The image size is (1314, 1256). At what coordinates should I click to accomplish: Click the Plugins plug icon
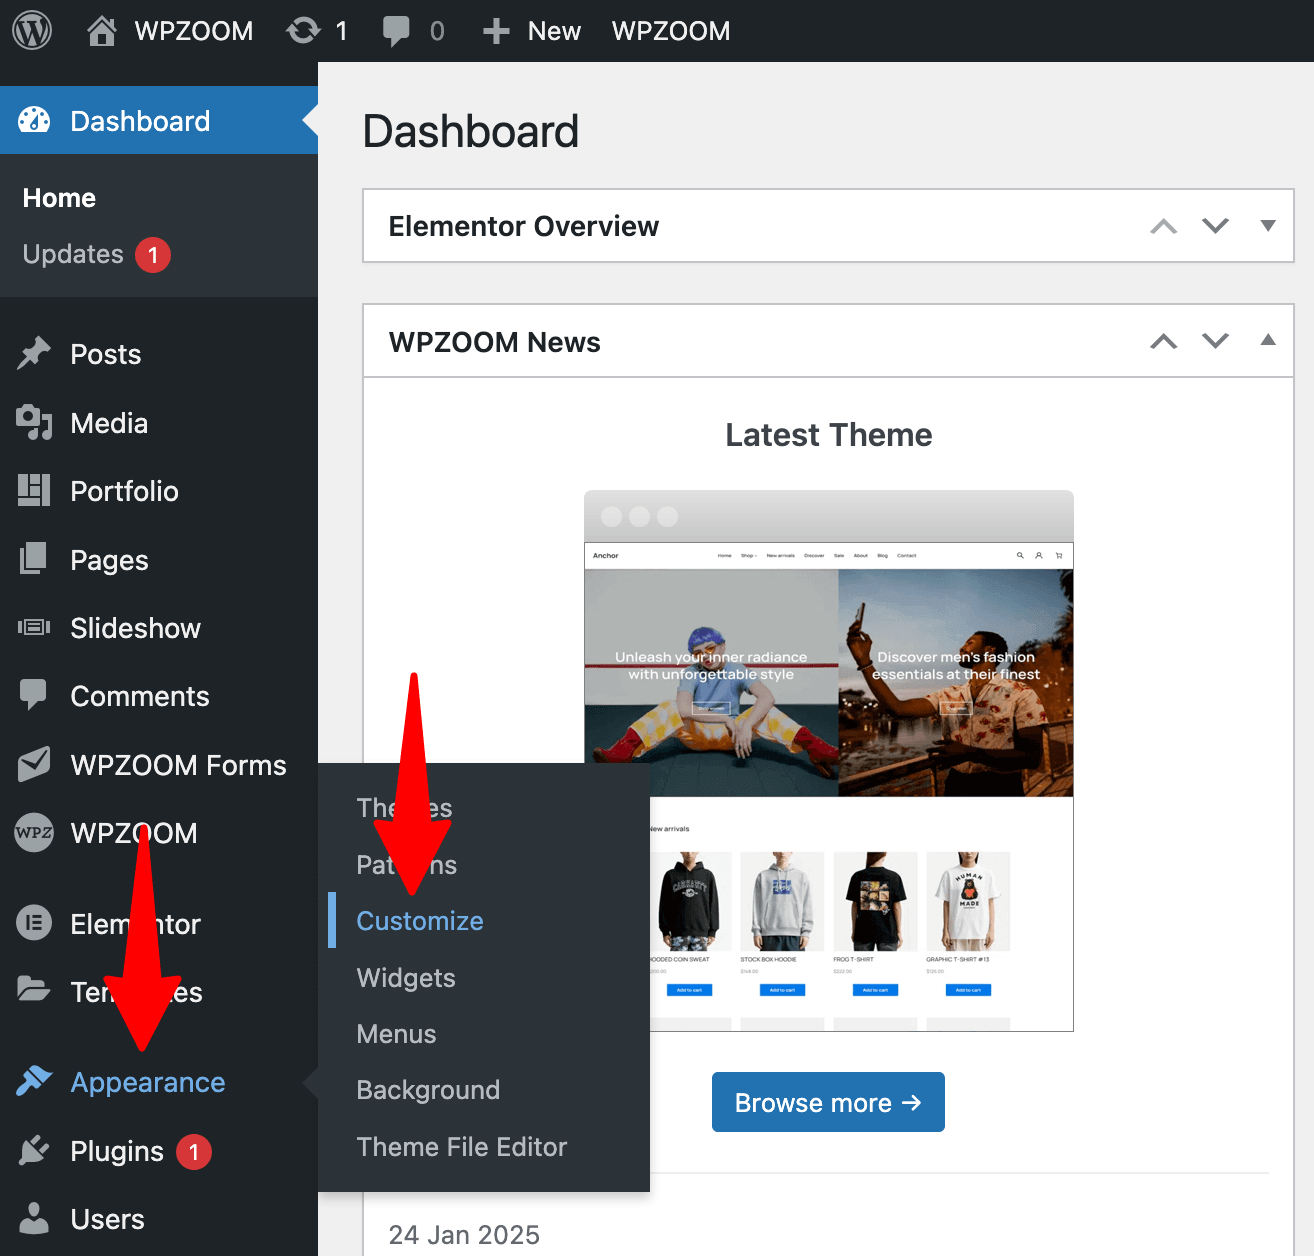click(x=34, y=1150)
